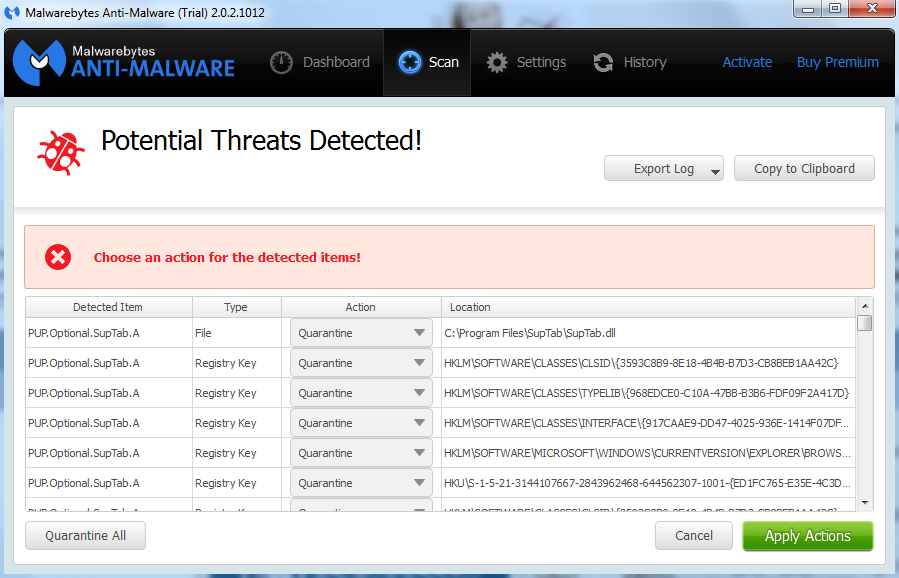The width and height of the screenshot is (899, 578).
Task: Click 'Registry Key' type in TYPELIB row
Action: coord(225,393)
